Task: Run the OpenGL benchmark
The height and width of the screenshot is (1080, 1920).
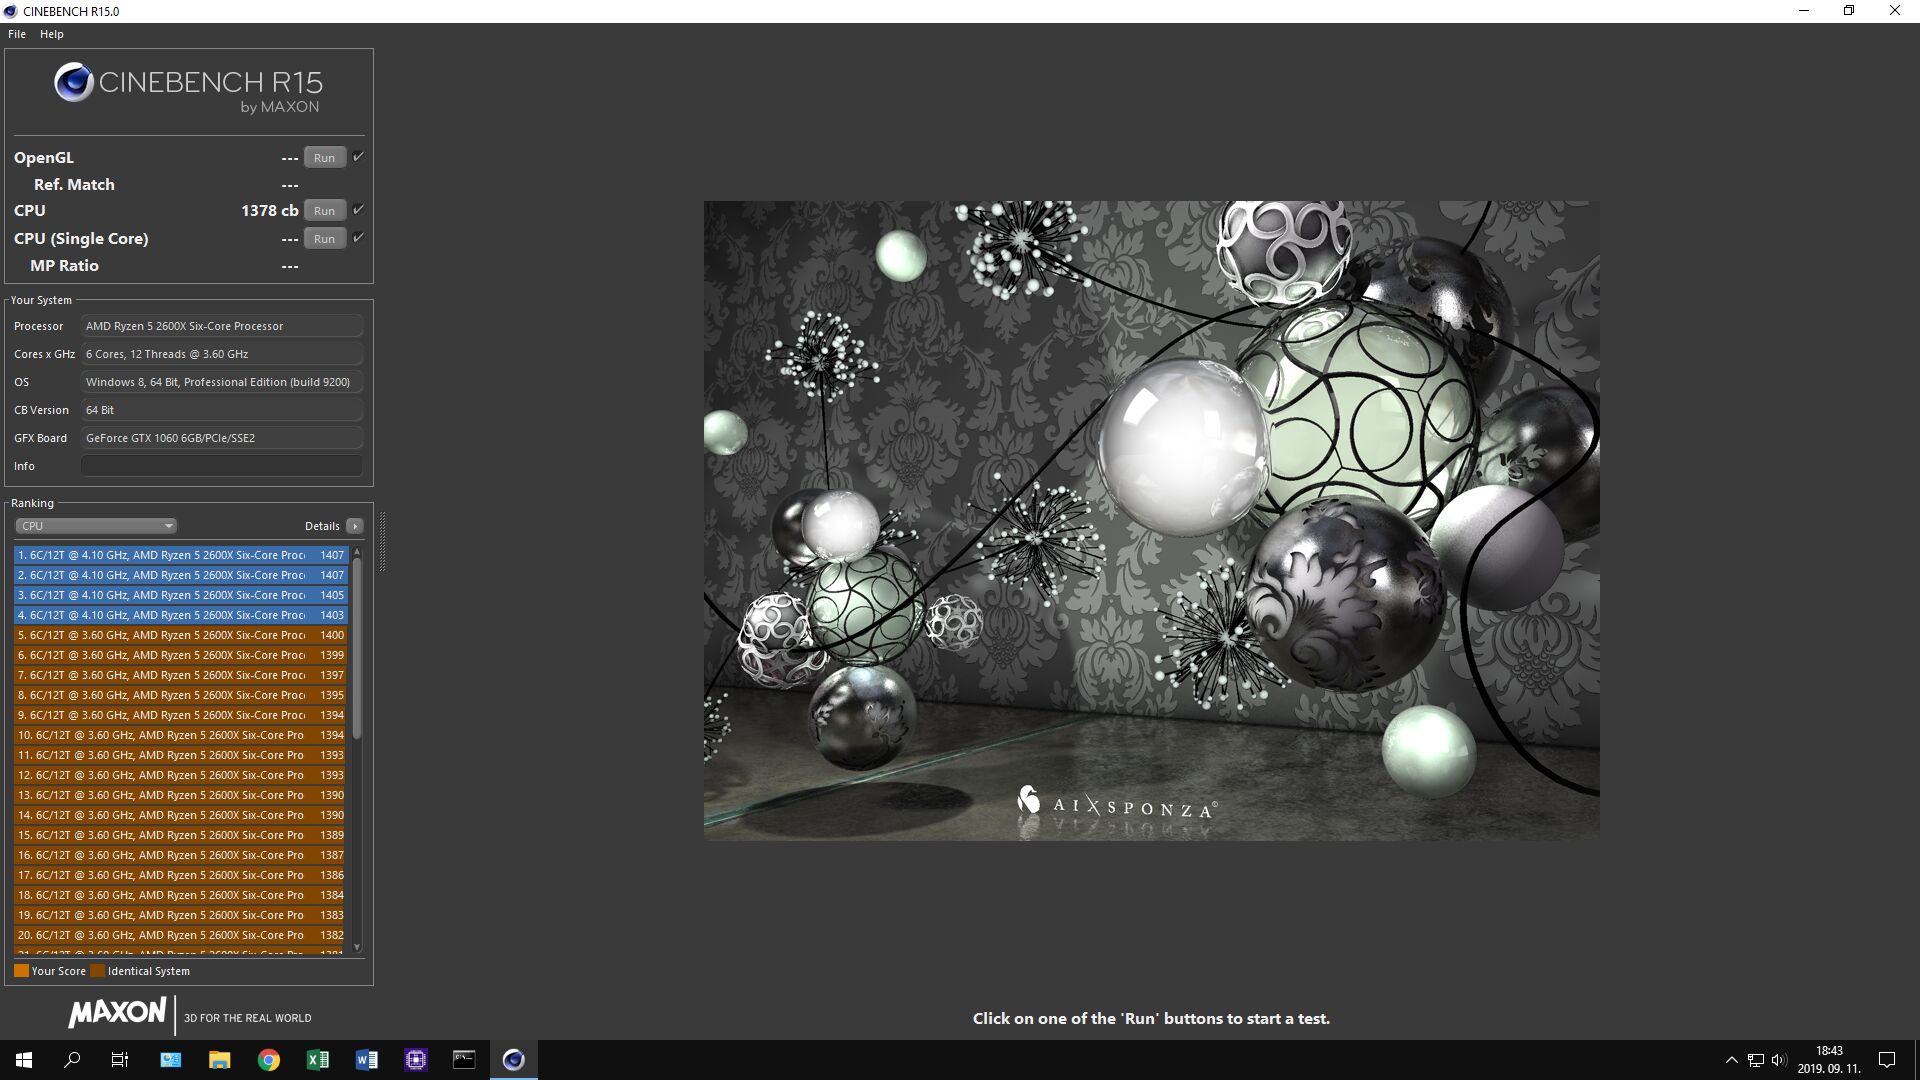Action: (324, 158)
